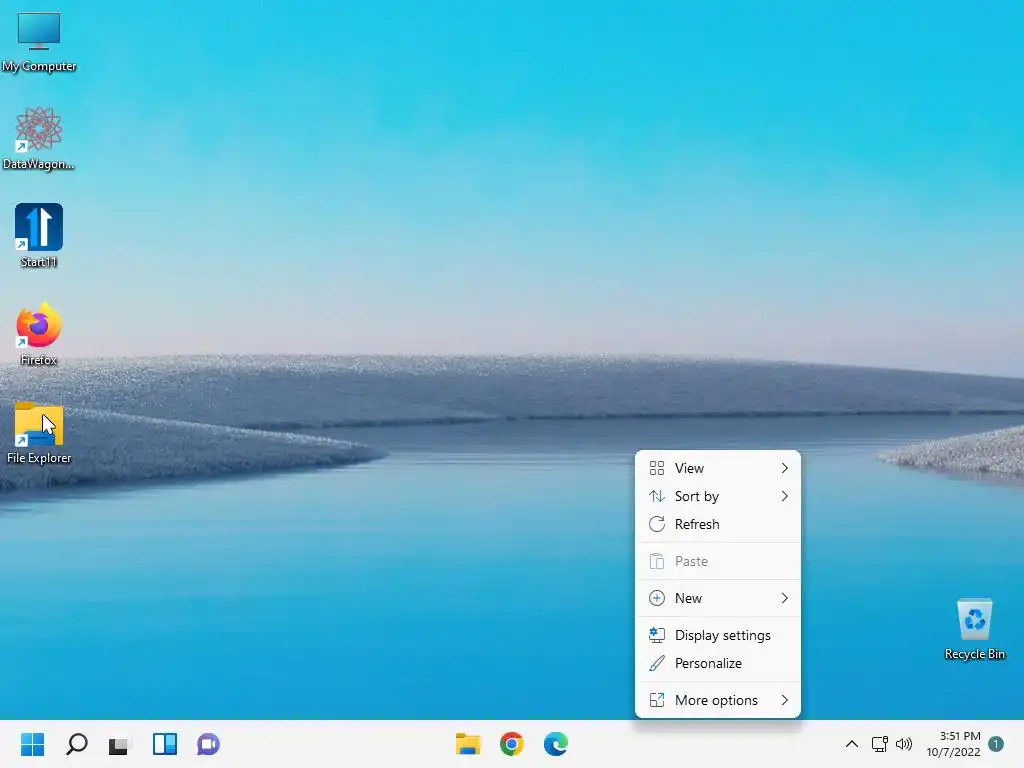Launch Google Chrome from the taskbar
Screen dimensions: 1024x768
[512, 744]
